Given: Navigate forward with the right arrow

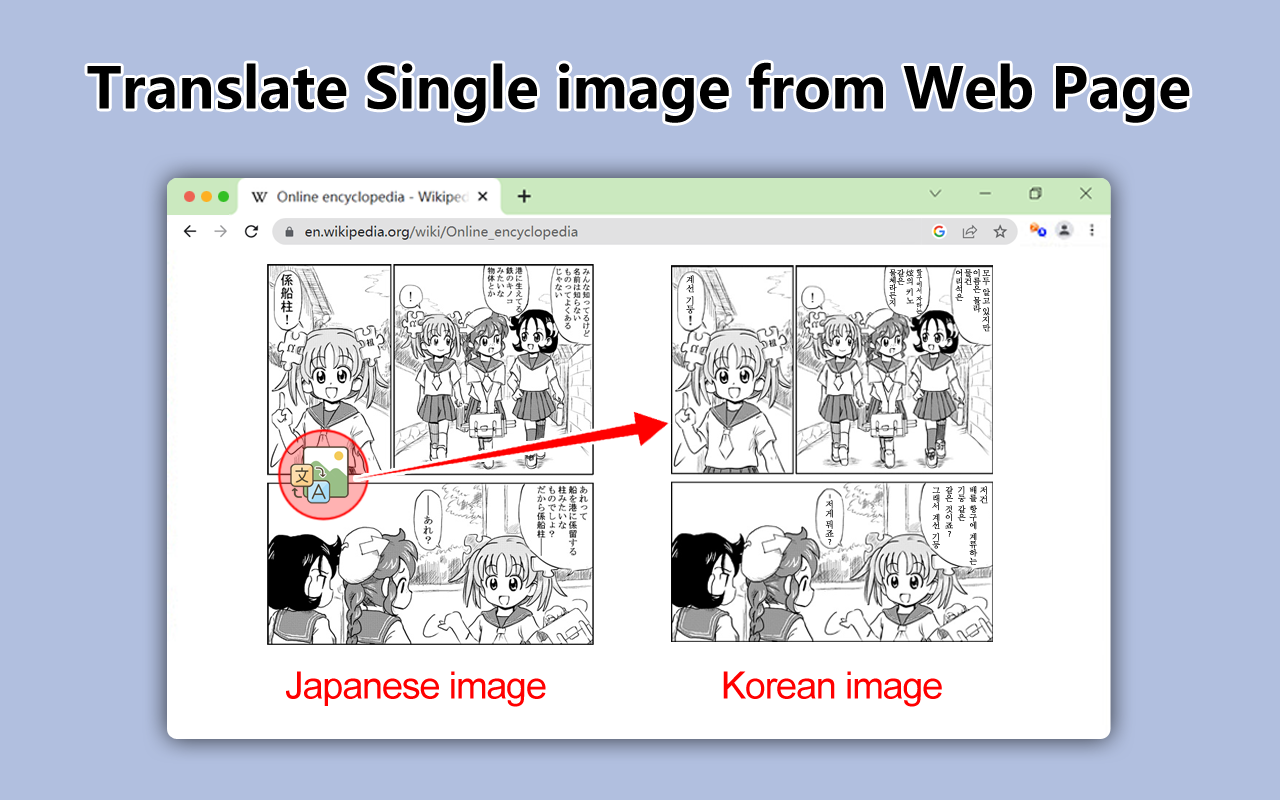Looking at the screenshot, I should (220, 231).
